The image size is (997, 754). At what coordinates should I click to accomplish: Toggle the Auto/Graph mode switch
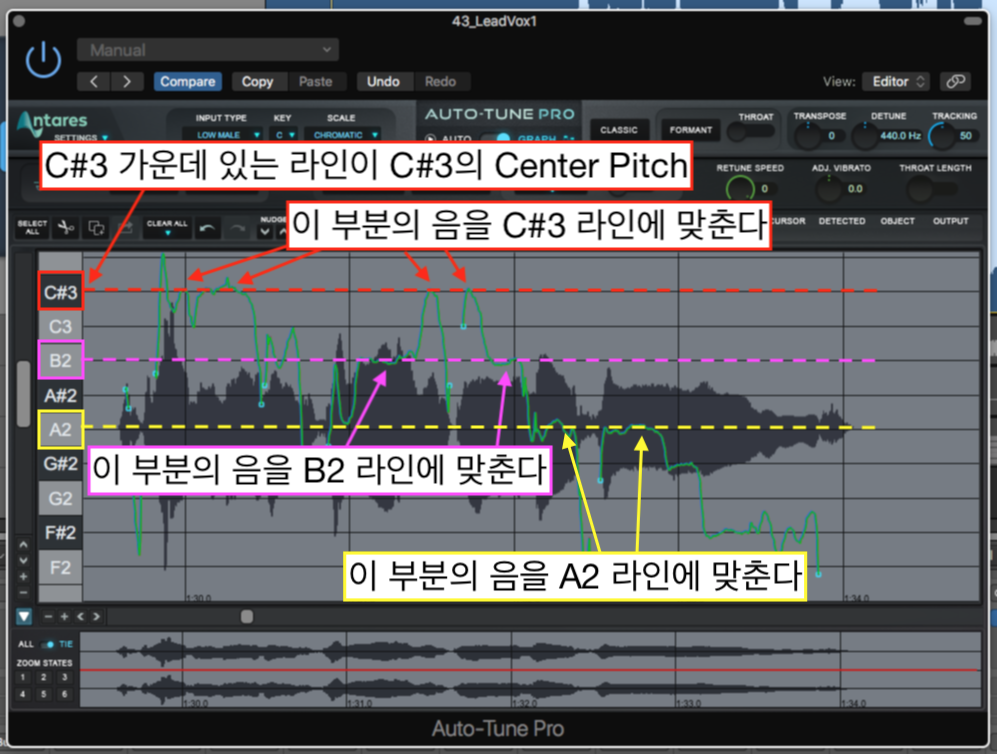tap(498, 137)
